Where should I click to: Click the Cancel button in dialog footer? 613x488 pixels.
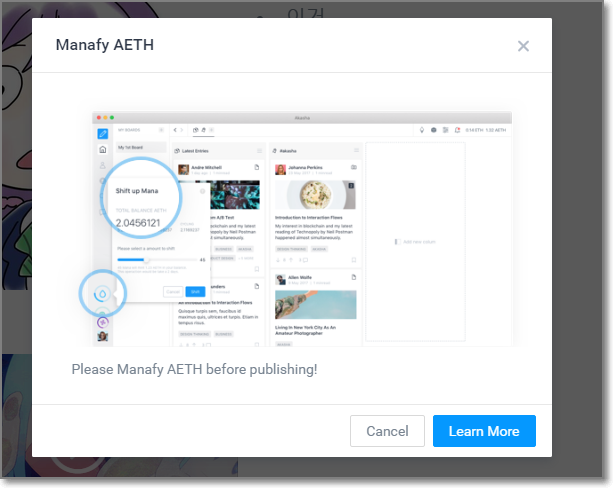387,431
